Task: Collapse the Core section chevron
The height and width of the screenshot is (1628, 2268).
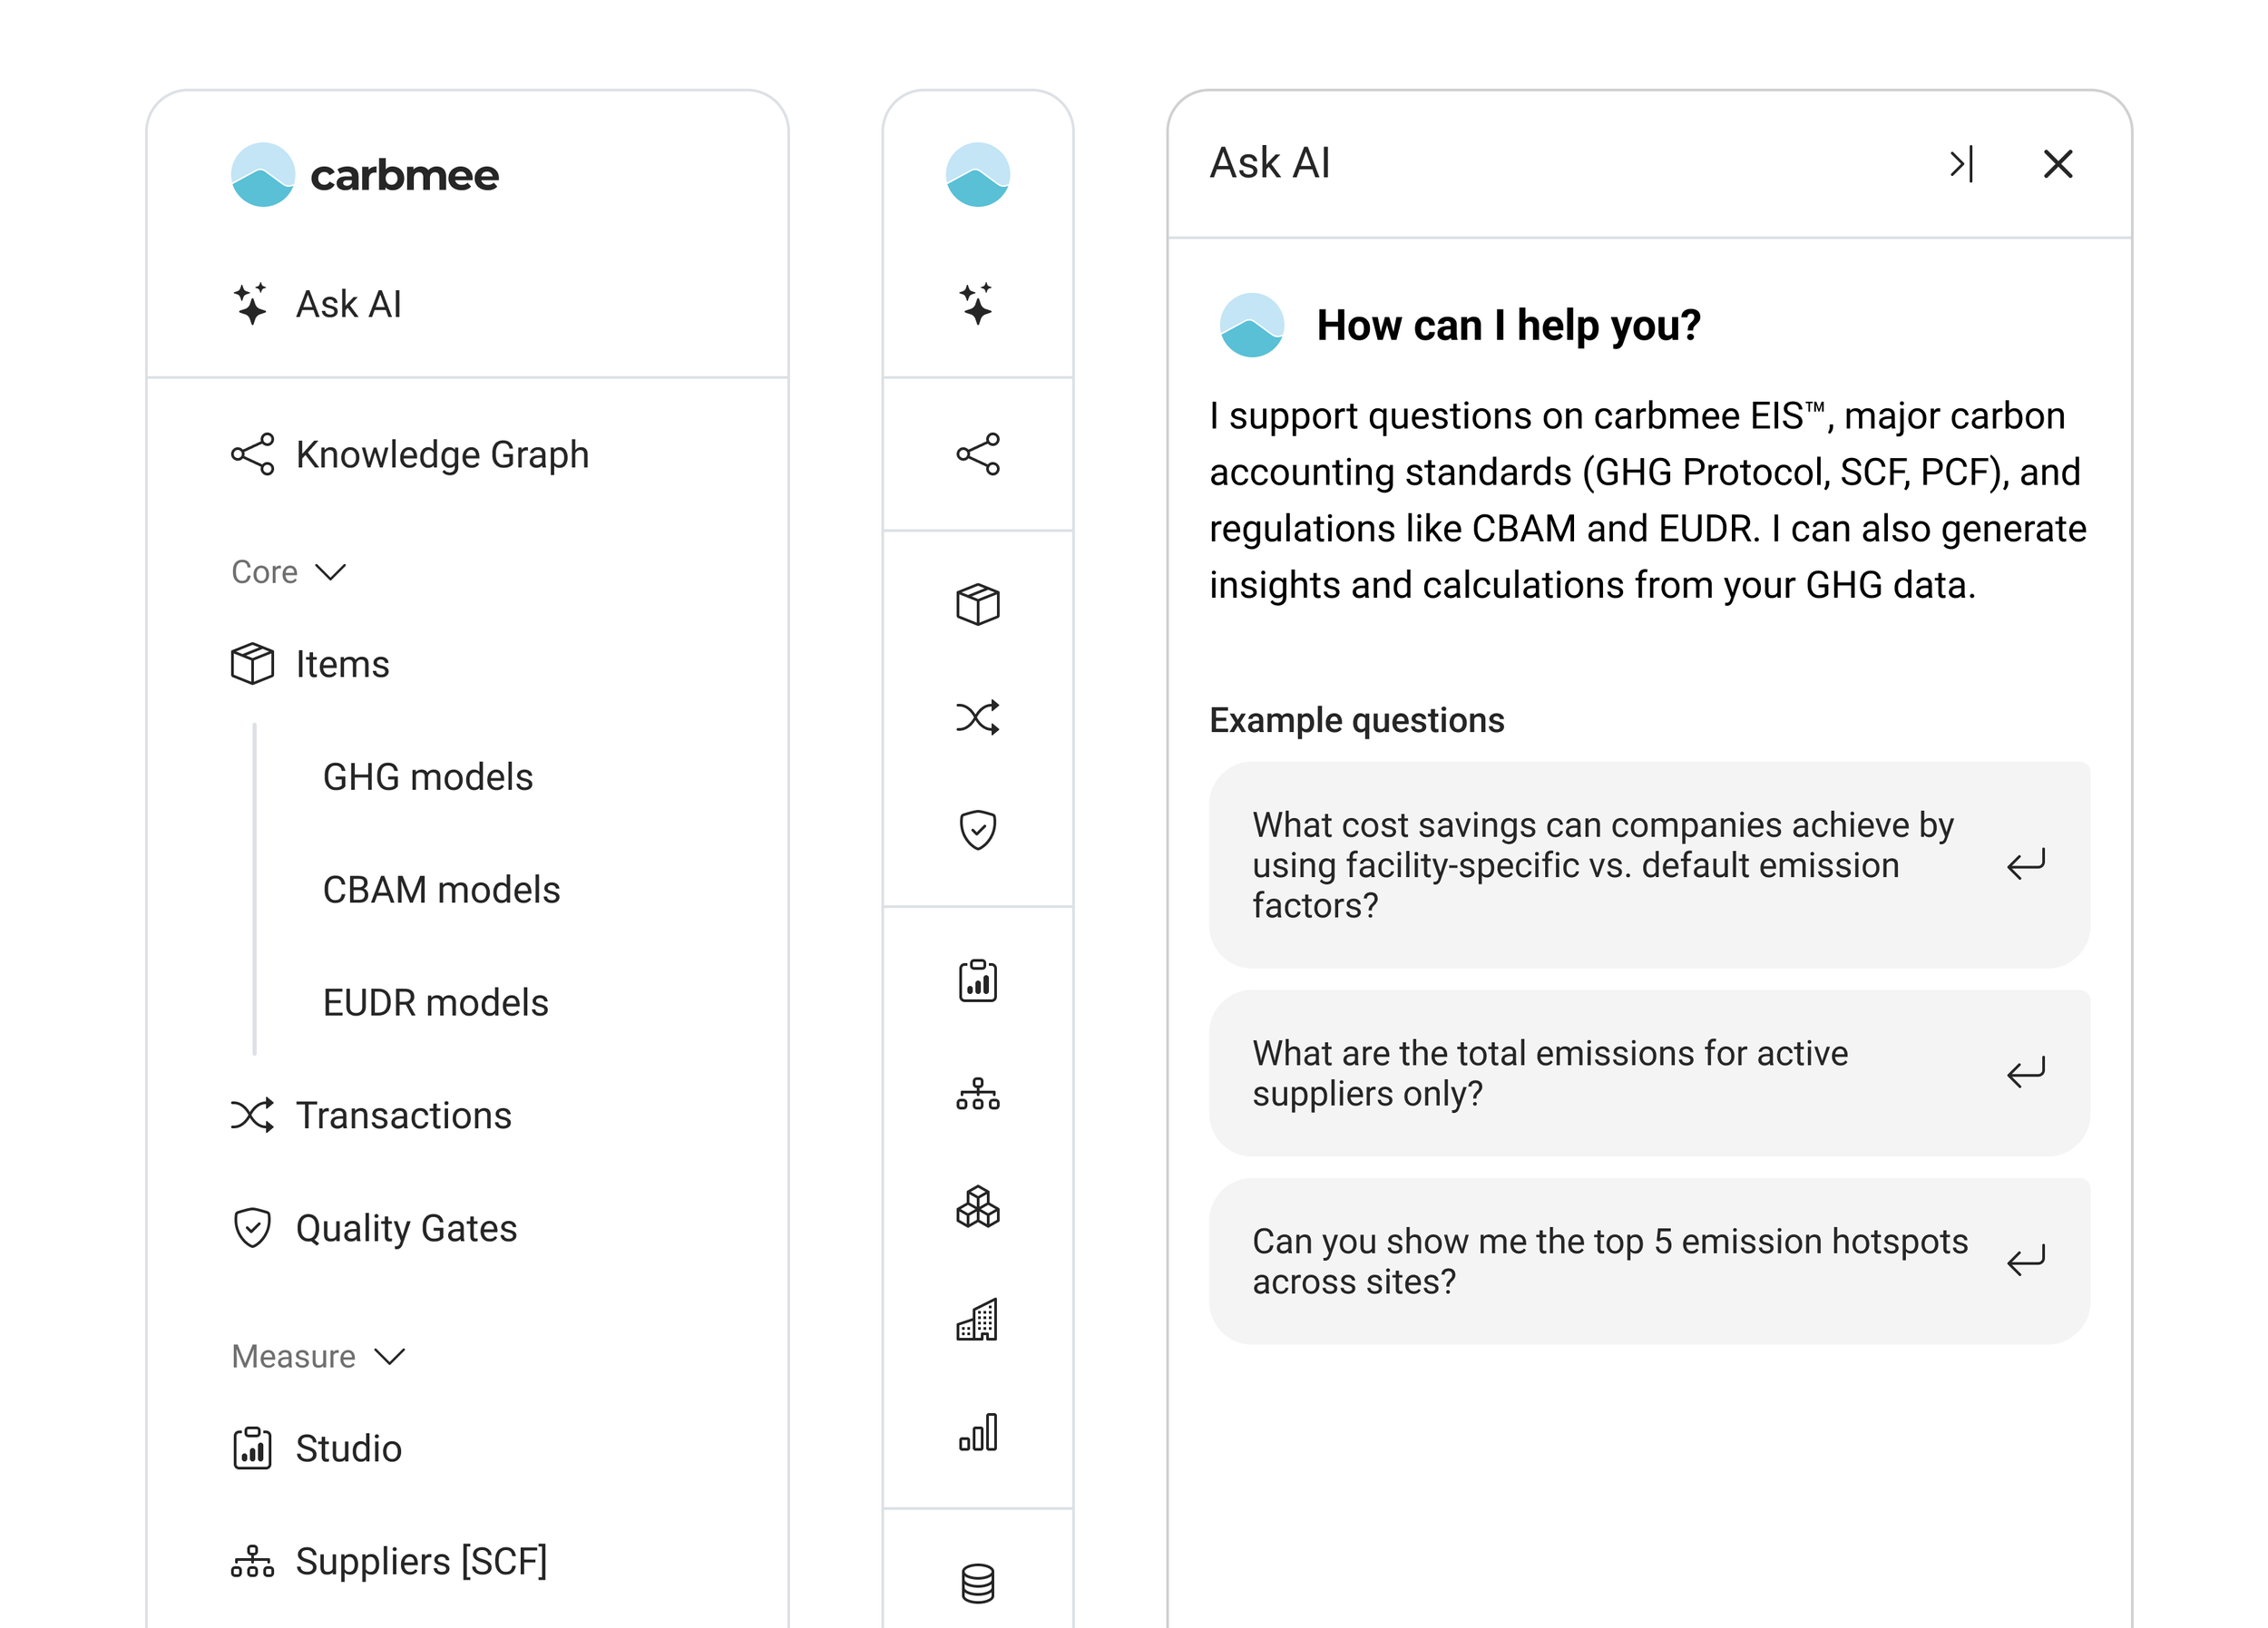Action: pos(331,572)
